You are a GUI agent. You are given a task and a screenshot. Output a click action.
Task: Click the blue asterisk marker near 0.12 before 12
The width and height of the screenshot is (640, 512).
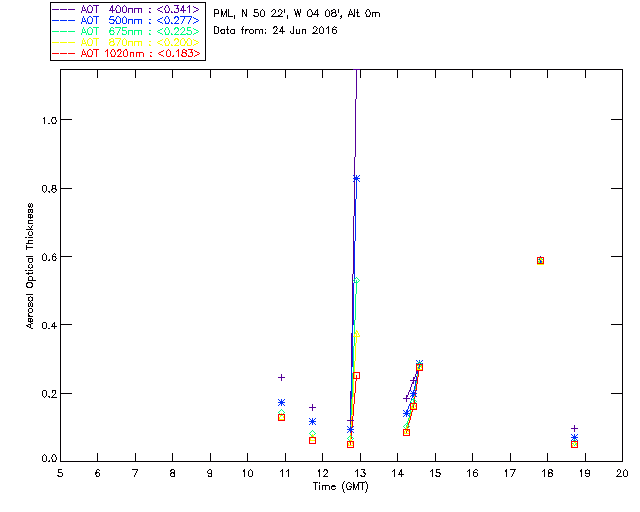tap(312, 421)
